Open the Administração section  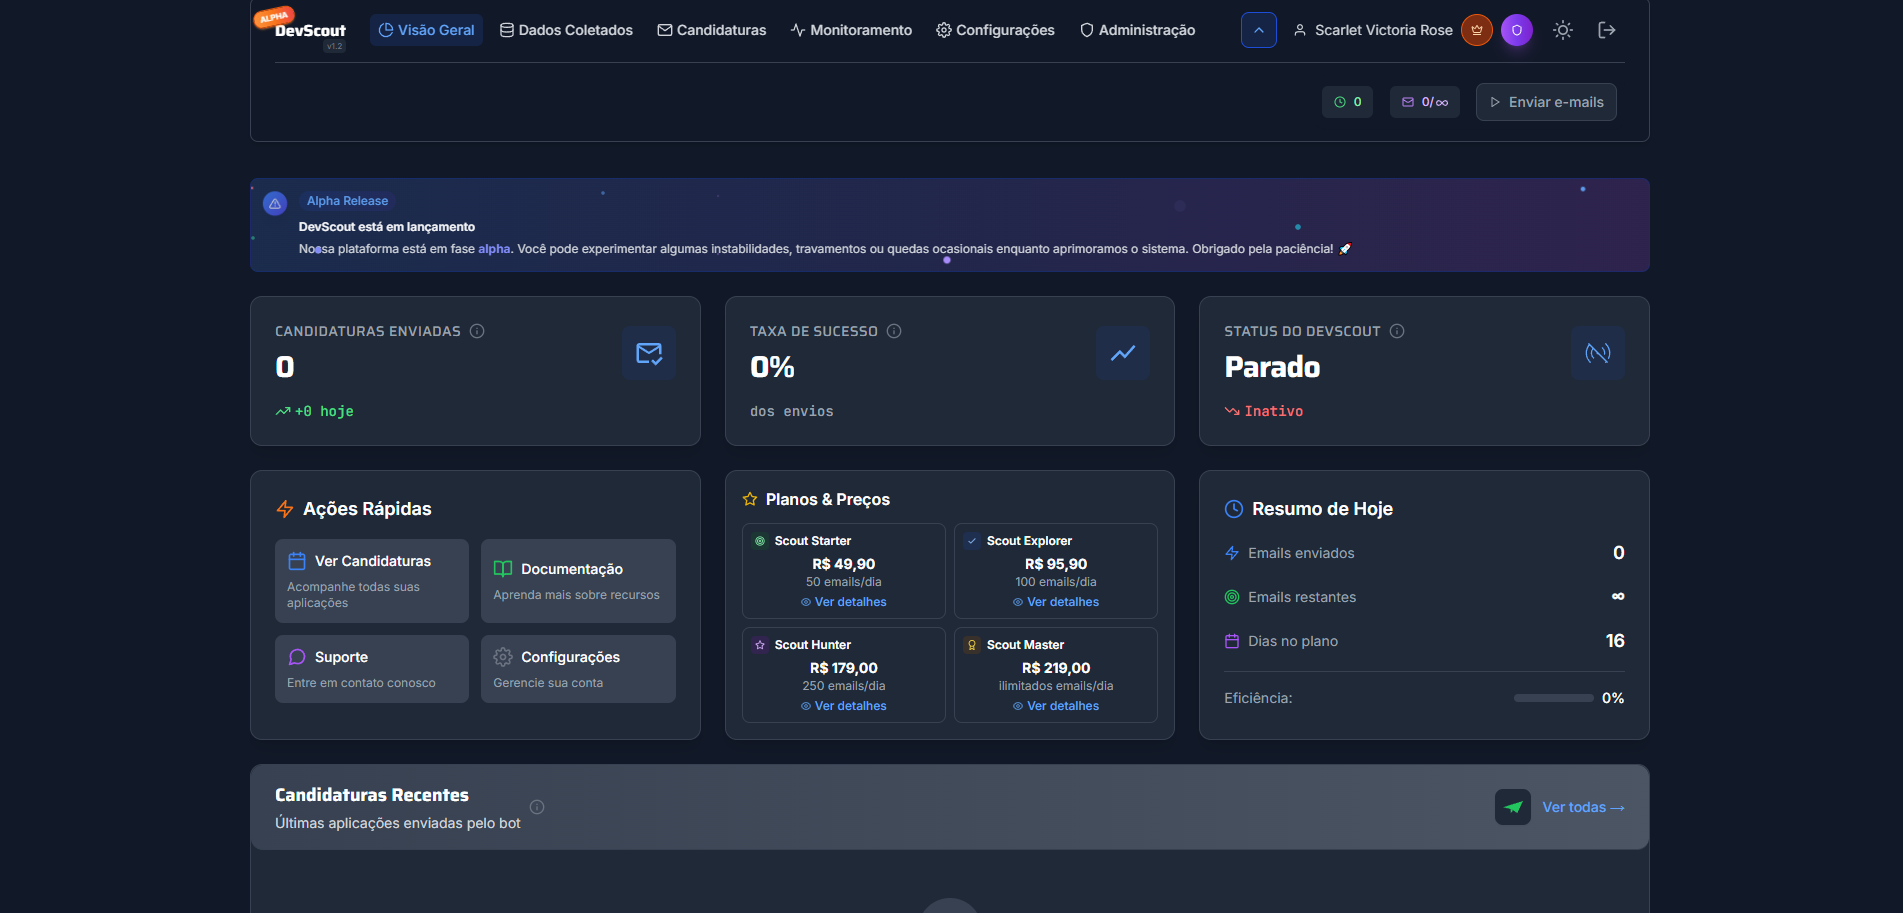point(1137,30)
